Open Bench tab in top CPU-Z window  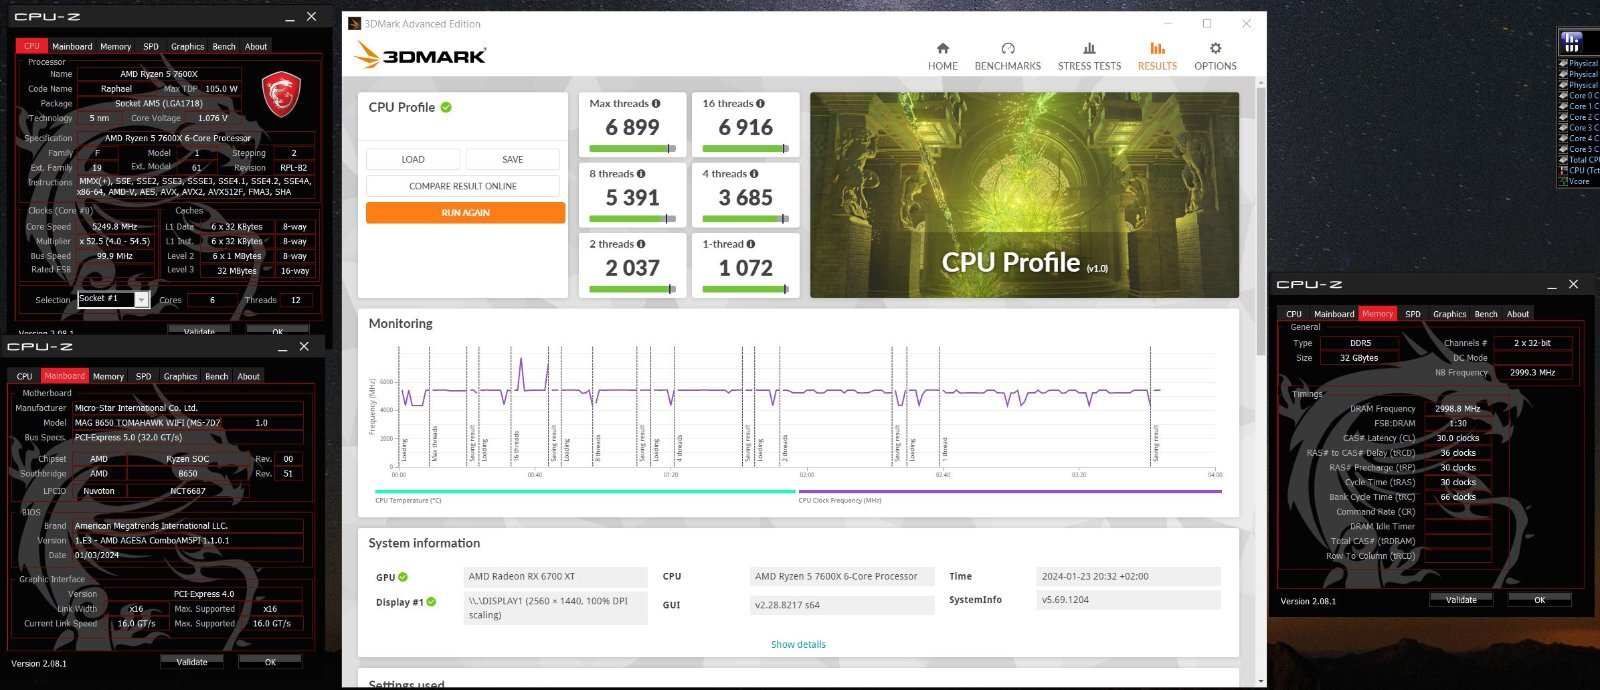[x=224, y=46]
